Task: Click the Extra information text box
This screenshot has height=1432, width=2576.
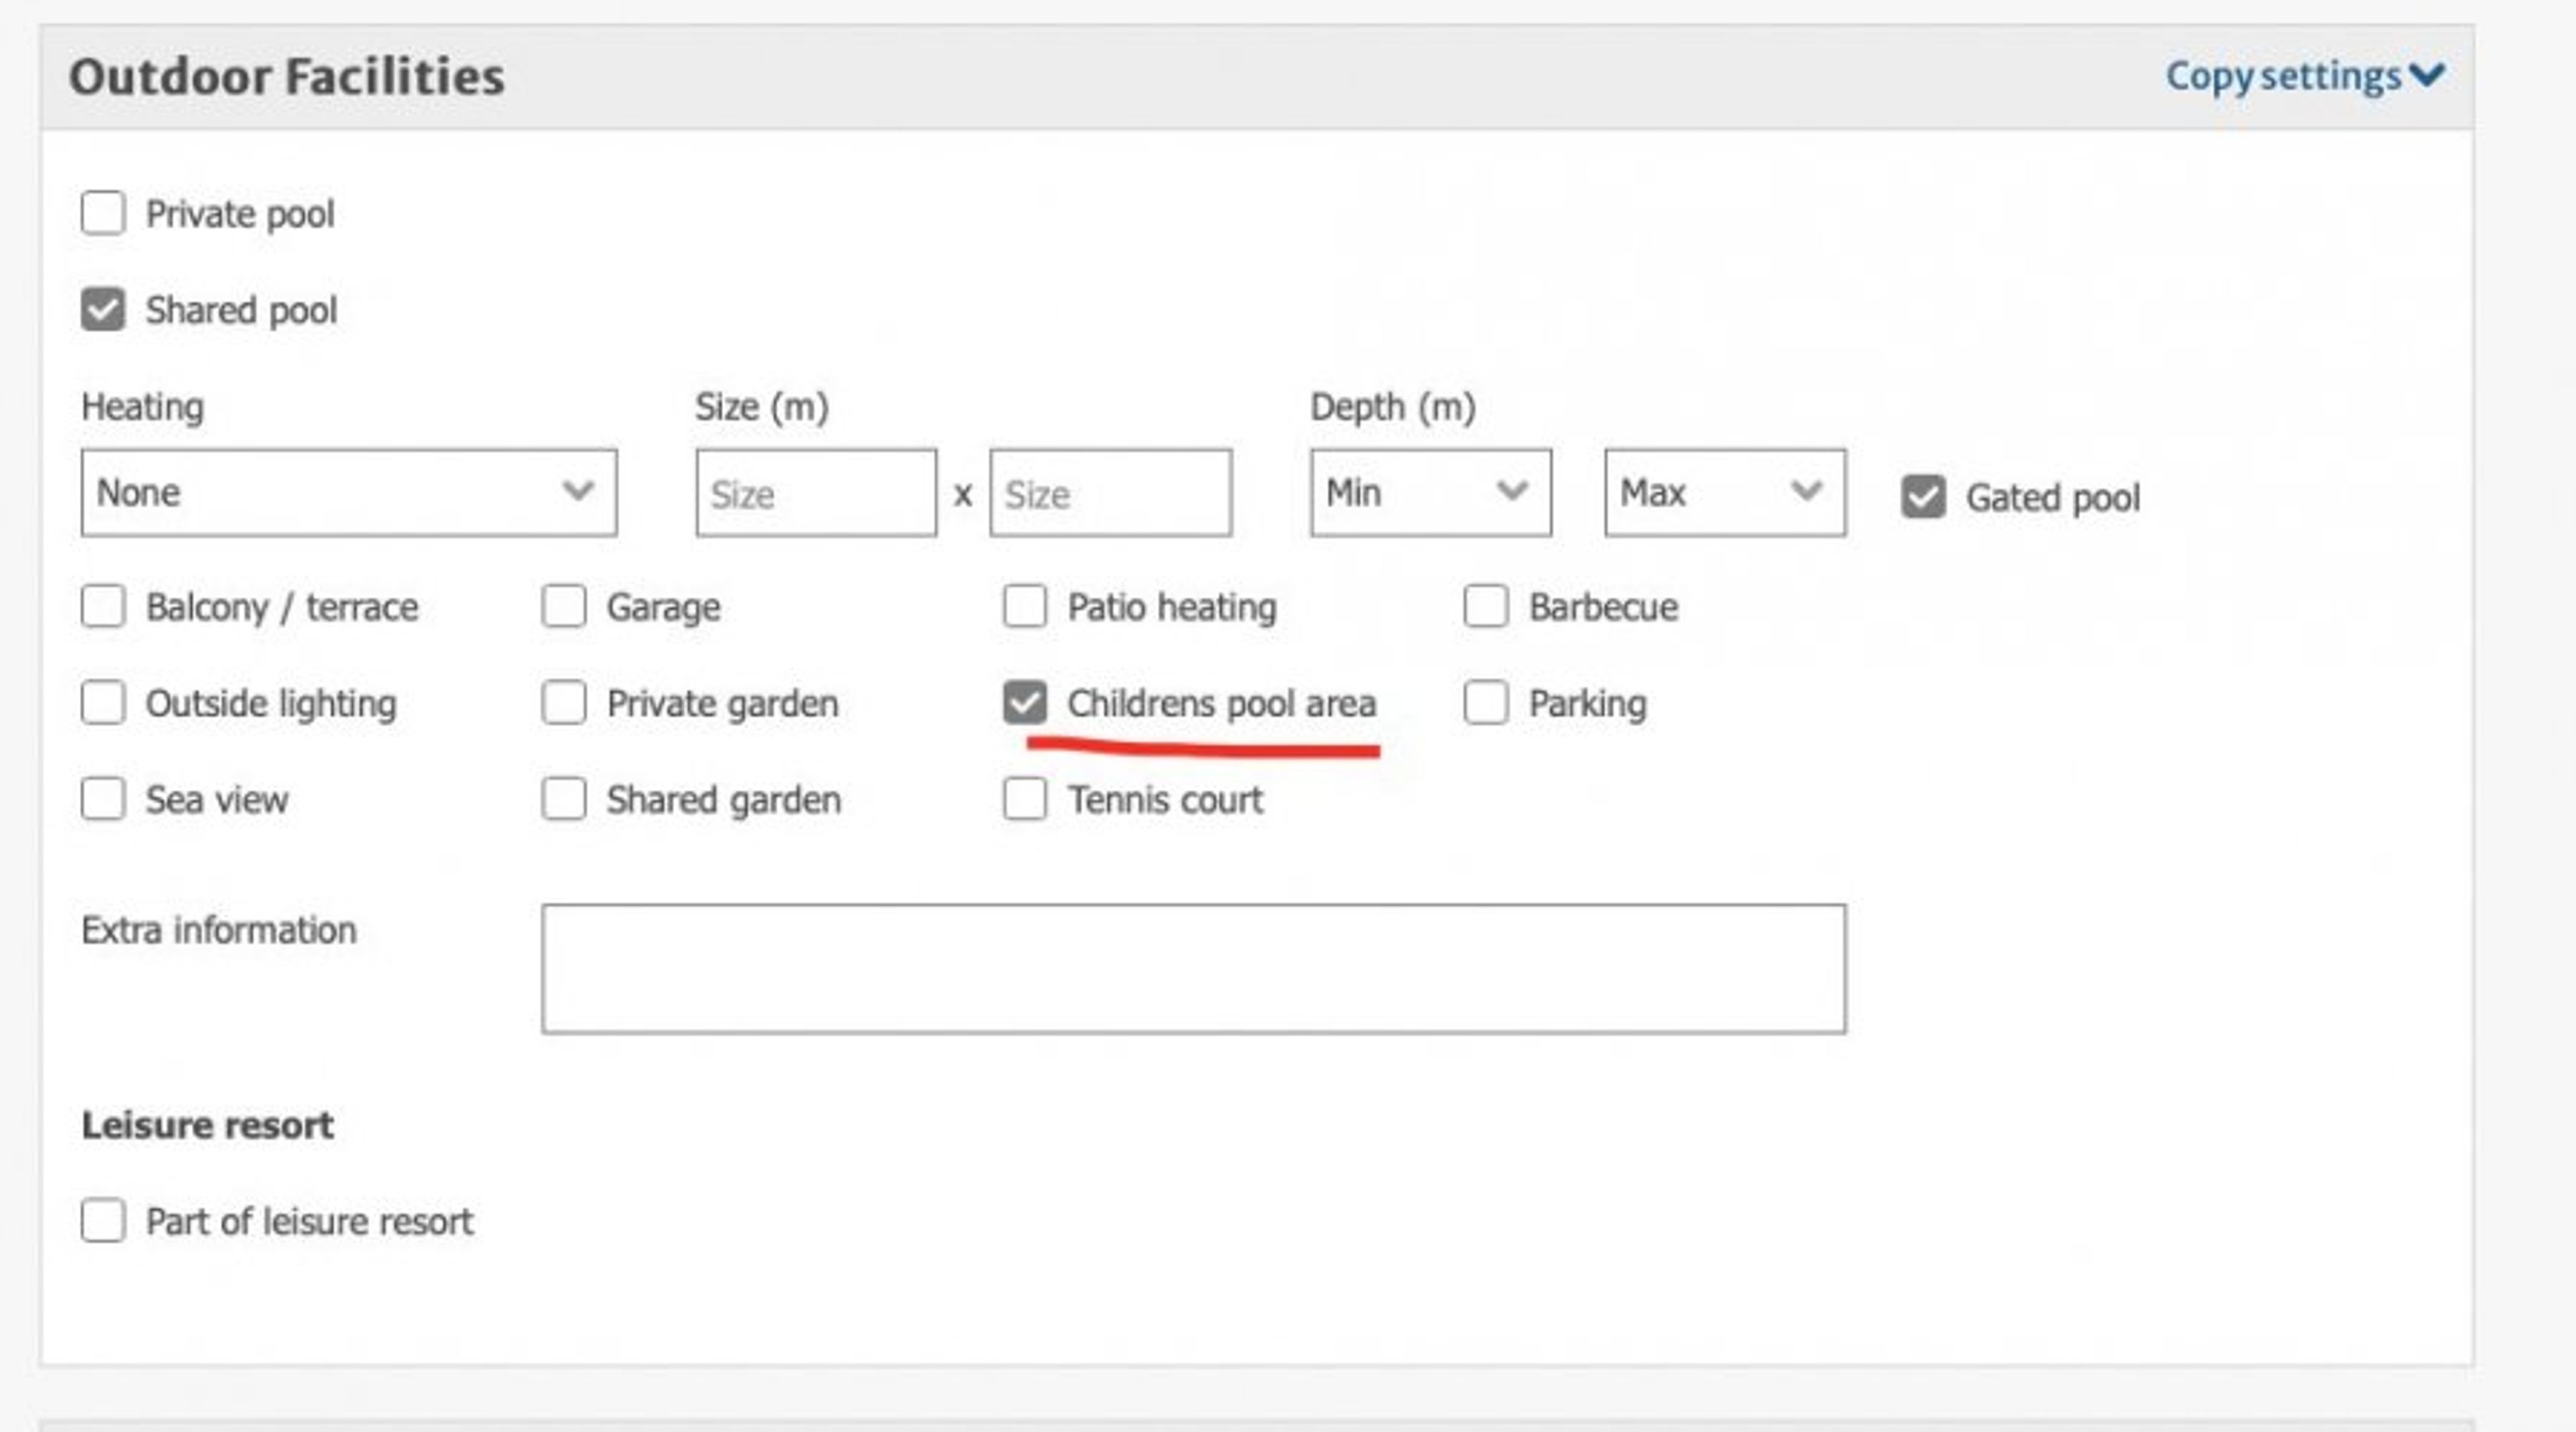Action: [x=1193, y=968]
